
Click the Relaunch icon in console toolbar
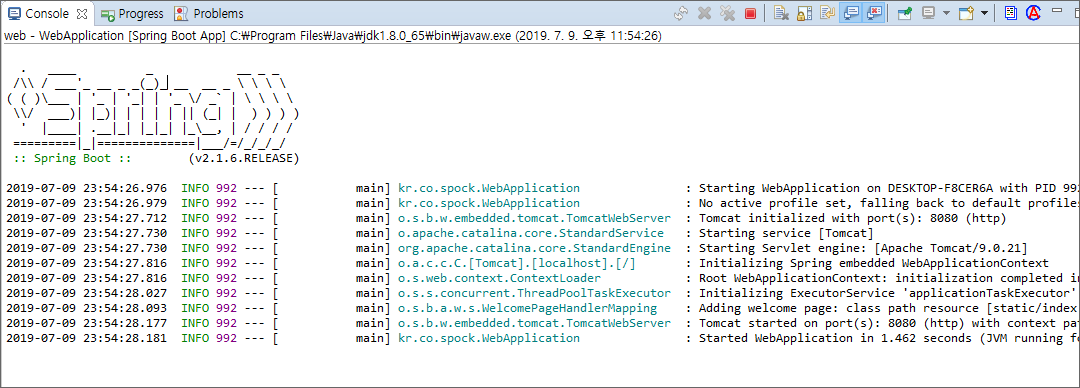point(681,13)
